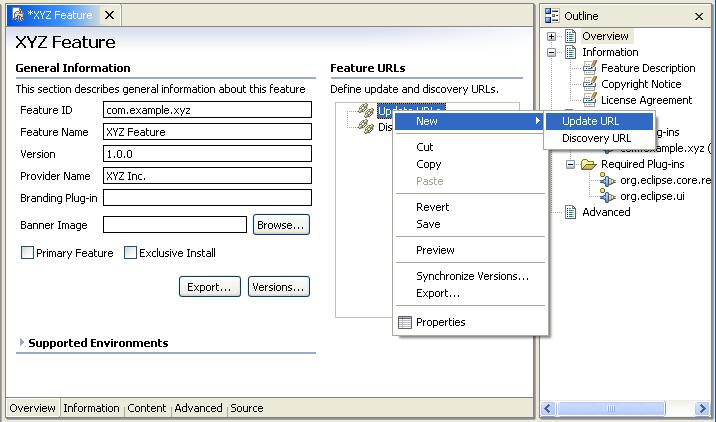This screenshot has height=422, width=716.
Task: Click the Branding Plug-in field
Action: [x=207, y=197]
